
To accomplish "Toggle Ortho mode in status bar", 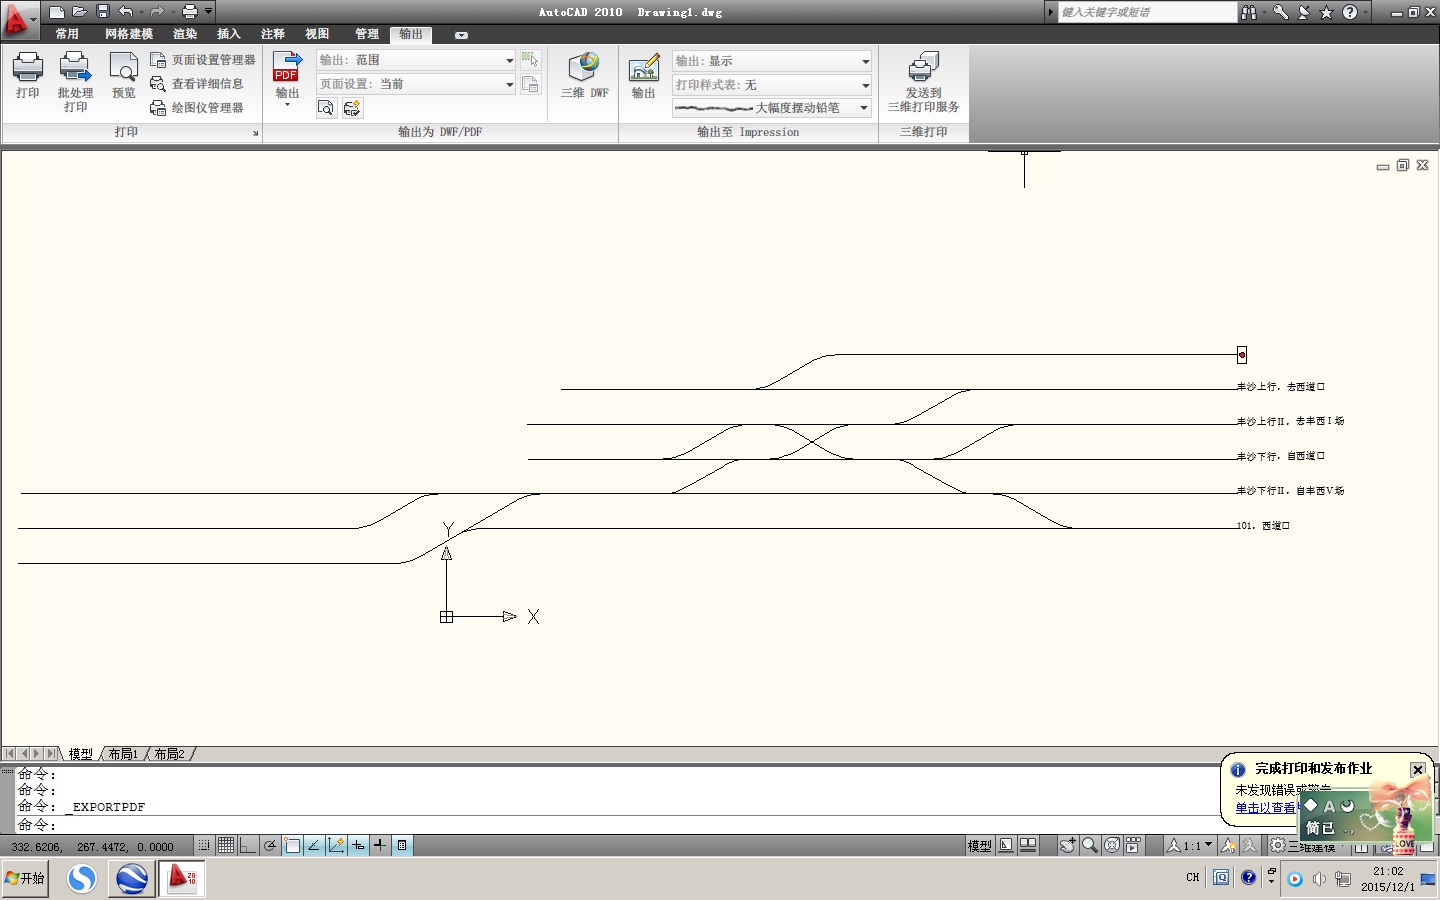I will pyautogui.click(x=248, y=846).
